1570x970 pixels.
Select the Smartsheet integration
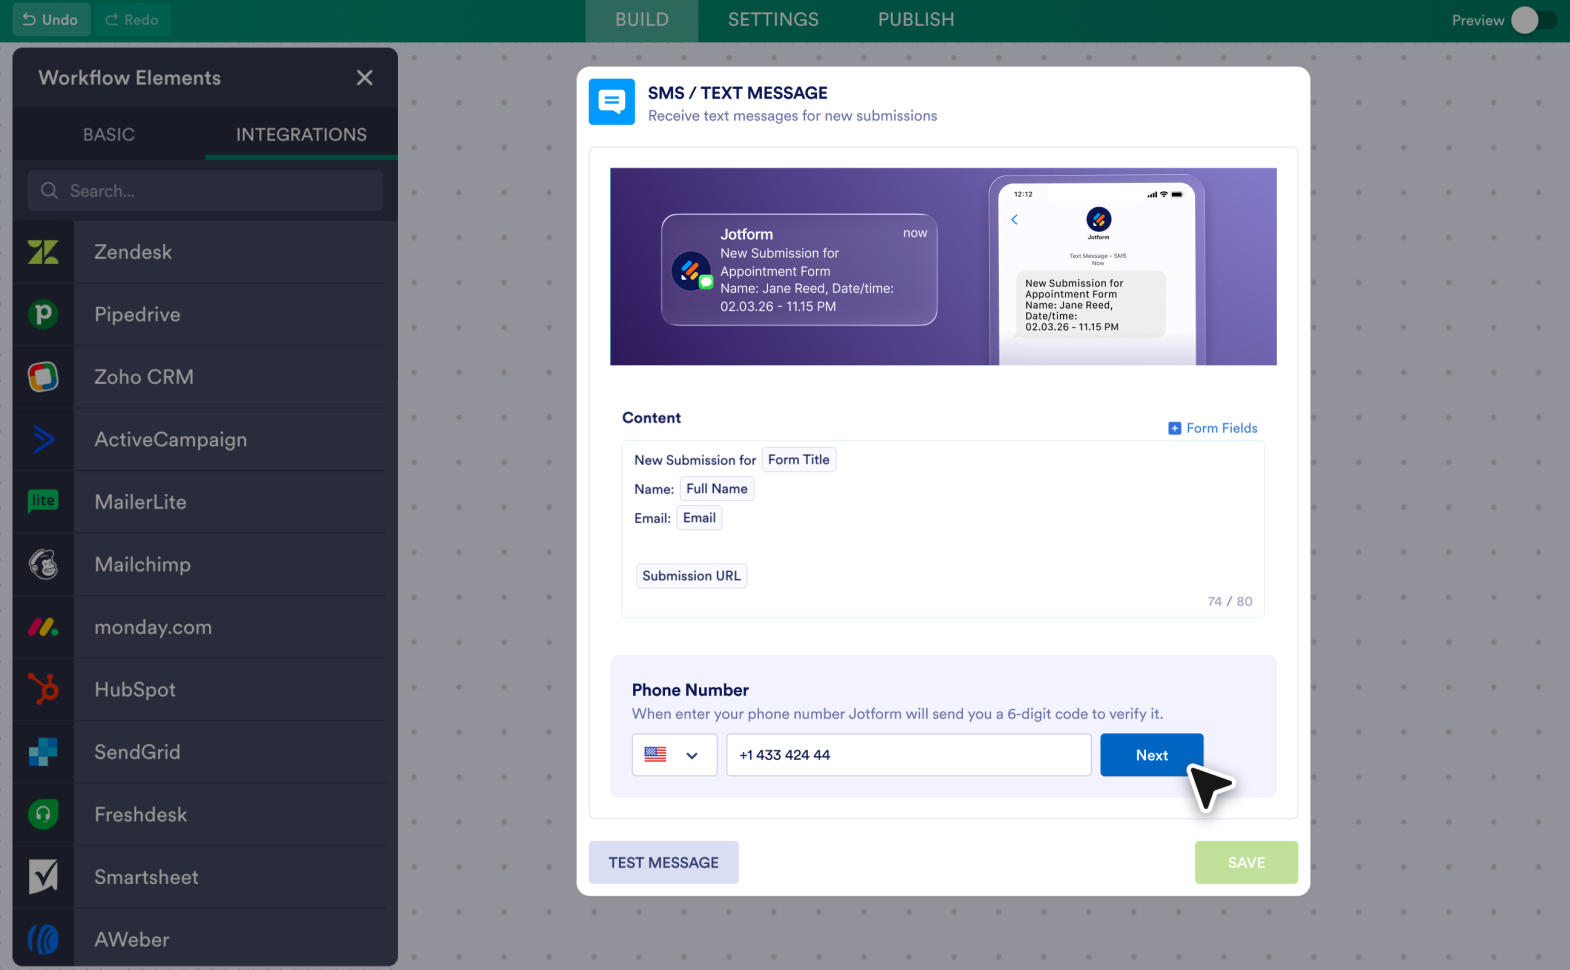[x=205, y=877]
